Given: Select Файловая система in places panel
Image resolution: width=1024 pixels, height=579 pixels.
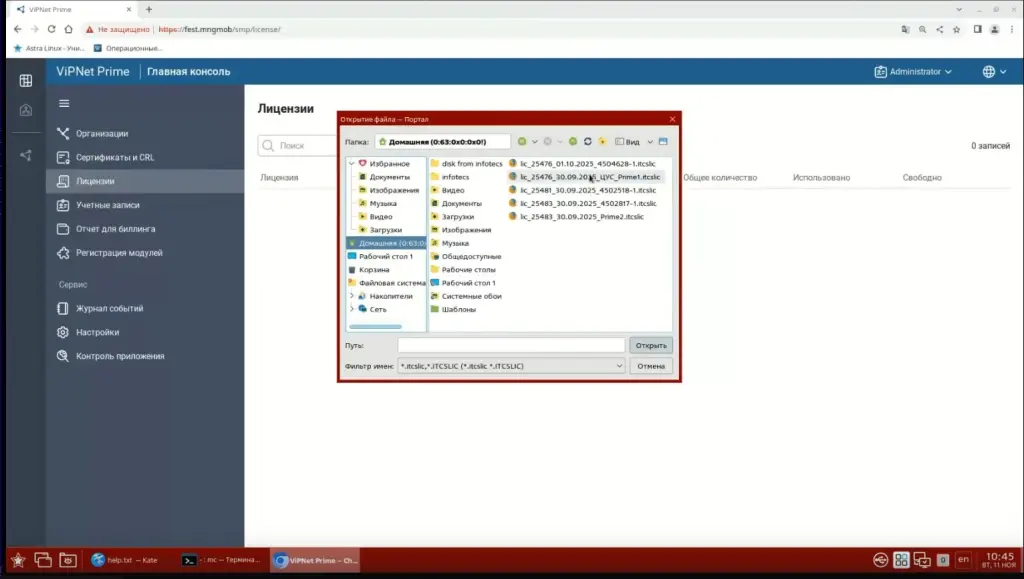Looking at the screenshot, I should pos(387,283).
